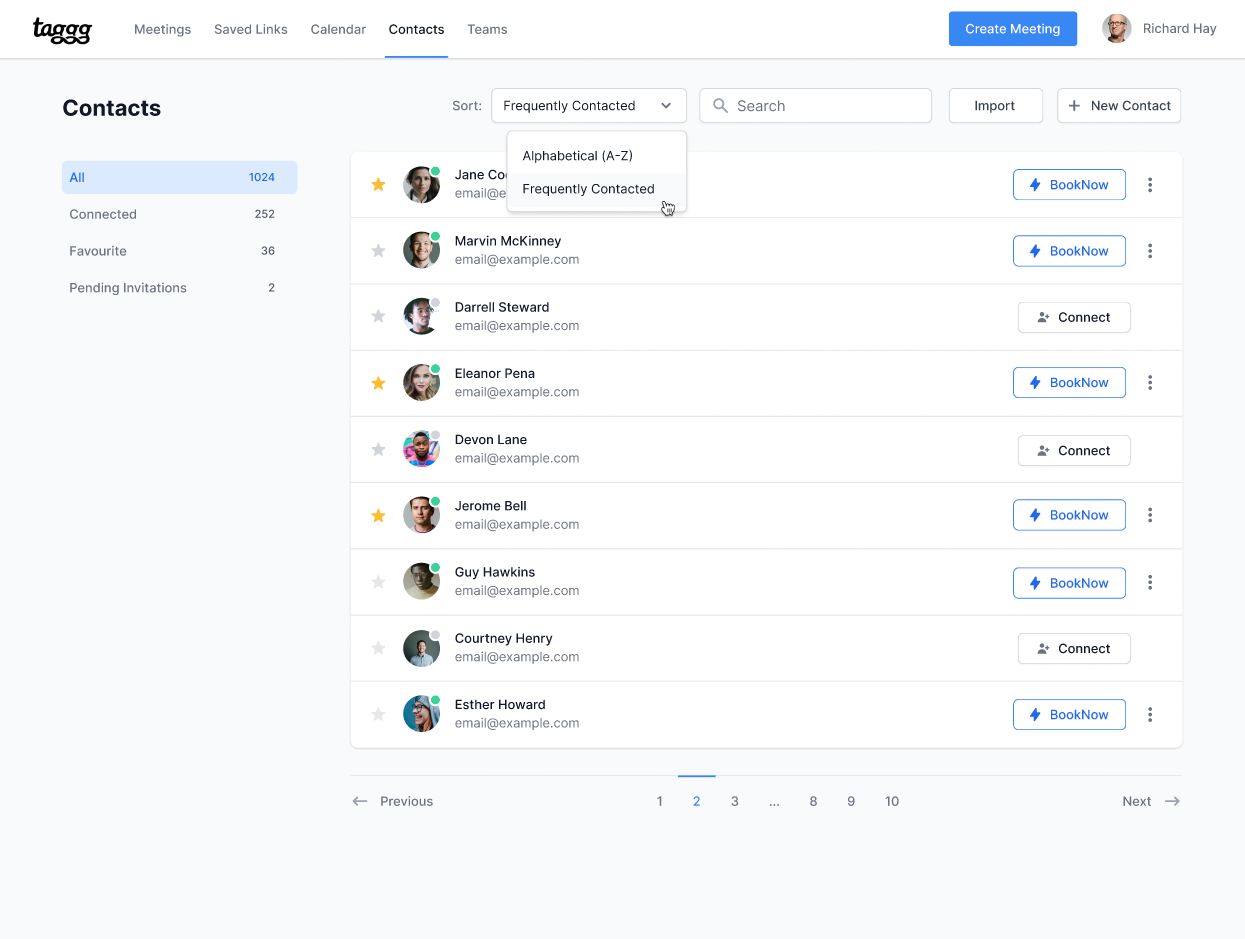The image size is (1245, 939).
Task: Remove Eleanor Pena's favourite star
Action: [378, 383]
